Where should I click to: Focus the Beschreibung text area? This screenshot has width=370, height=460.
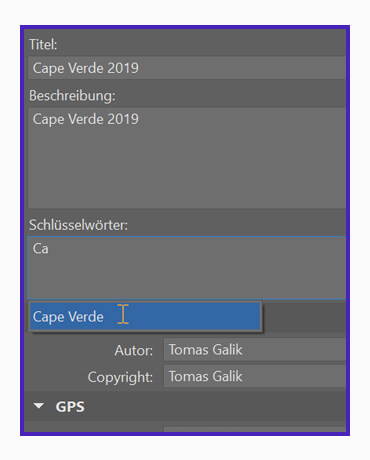click(187, 158)
